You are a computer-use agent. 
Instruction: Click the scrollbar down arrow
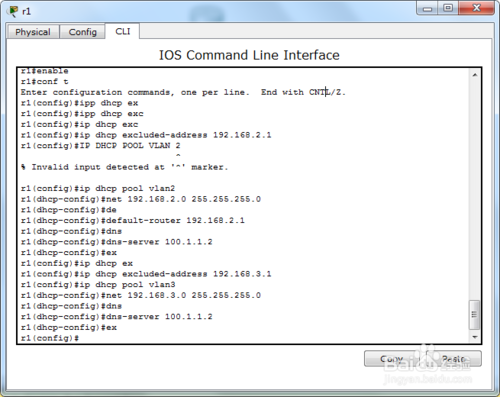click(475, 337)
